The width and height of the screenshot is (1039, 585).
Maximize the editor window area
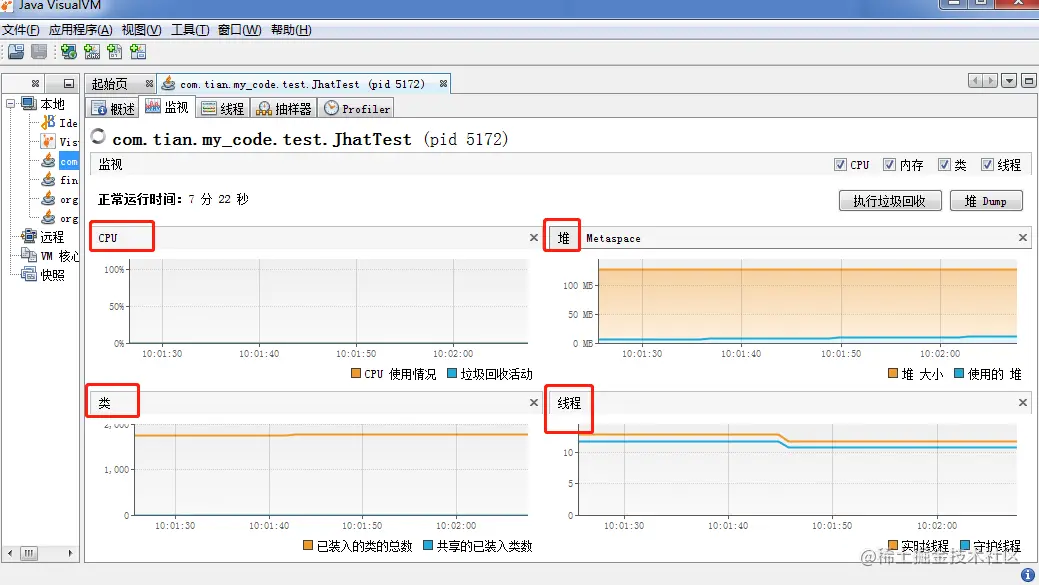coord(1028,81)
